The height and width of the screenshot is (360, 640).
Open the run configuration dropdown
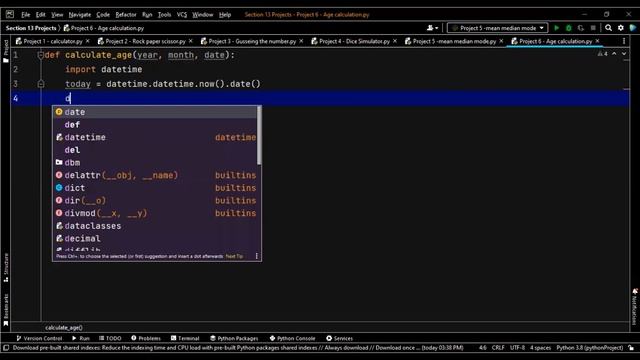pos(497,28)
